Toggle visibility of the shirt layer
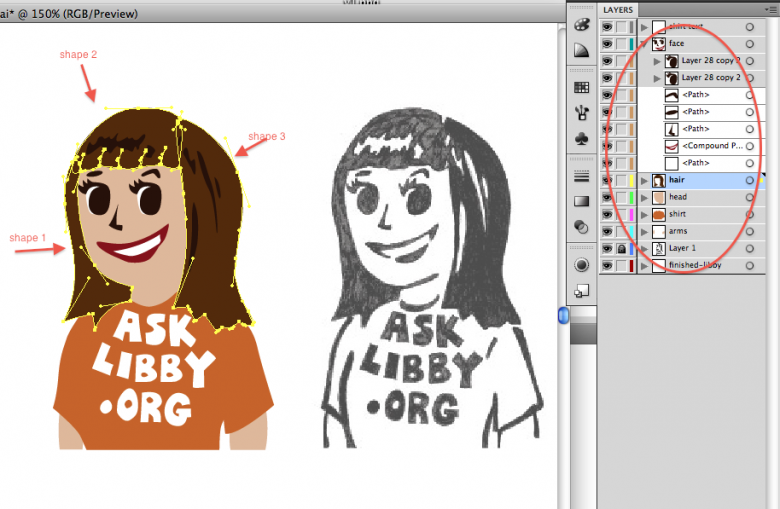 pyautogui.click(x=607, y=214)
